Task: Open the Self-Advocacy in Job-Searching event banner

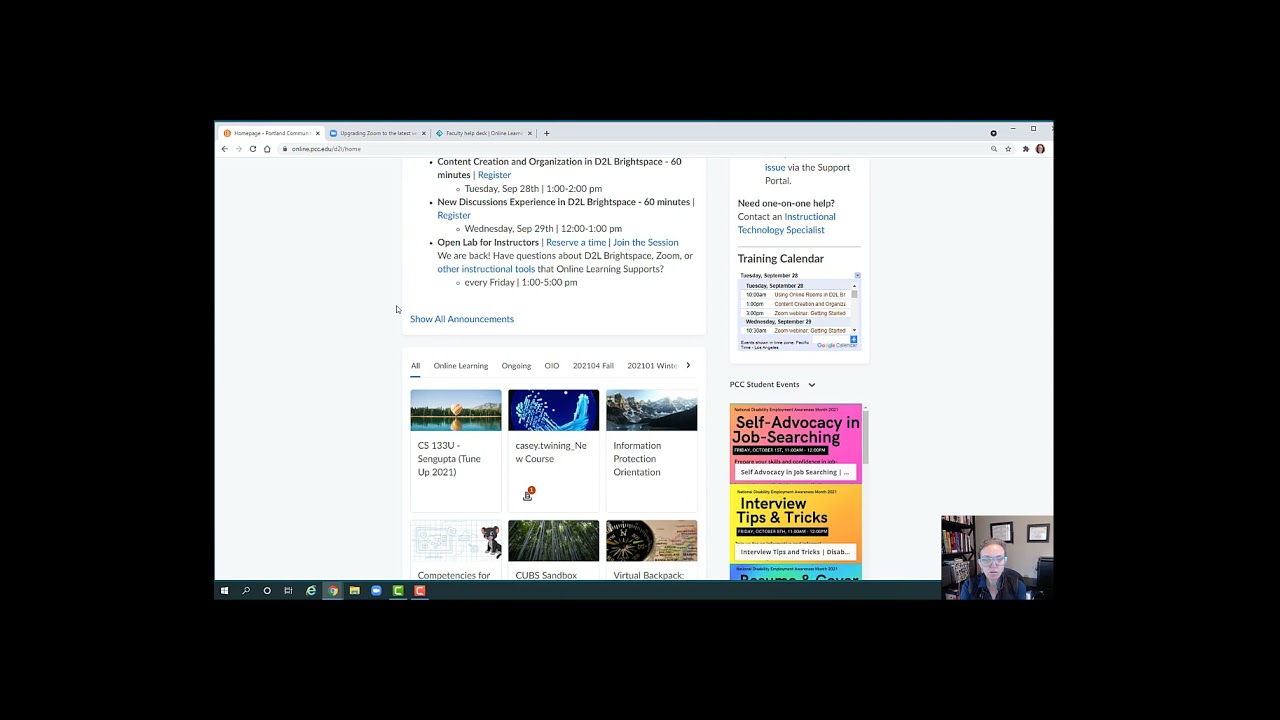Action: [x=796, y=443]
